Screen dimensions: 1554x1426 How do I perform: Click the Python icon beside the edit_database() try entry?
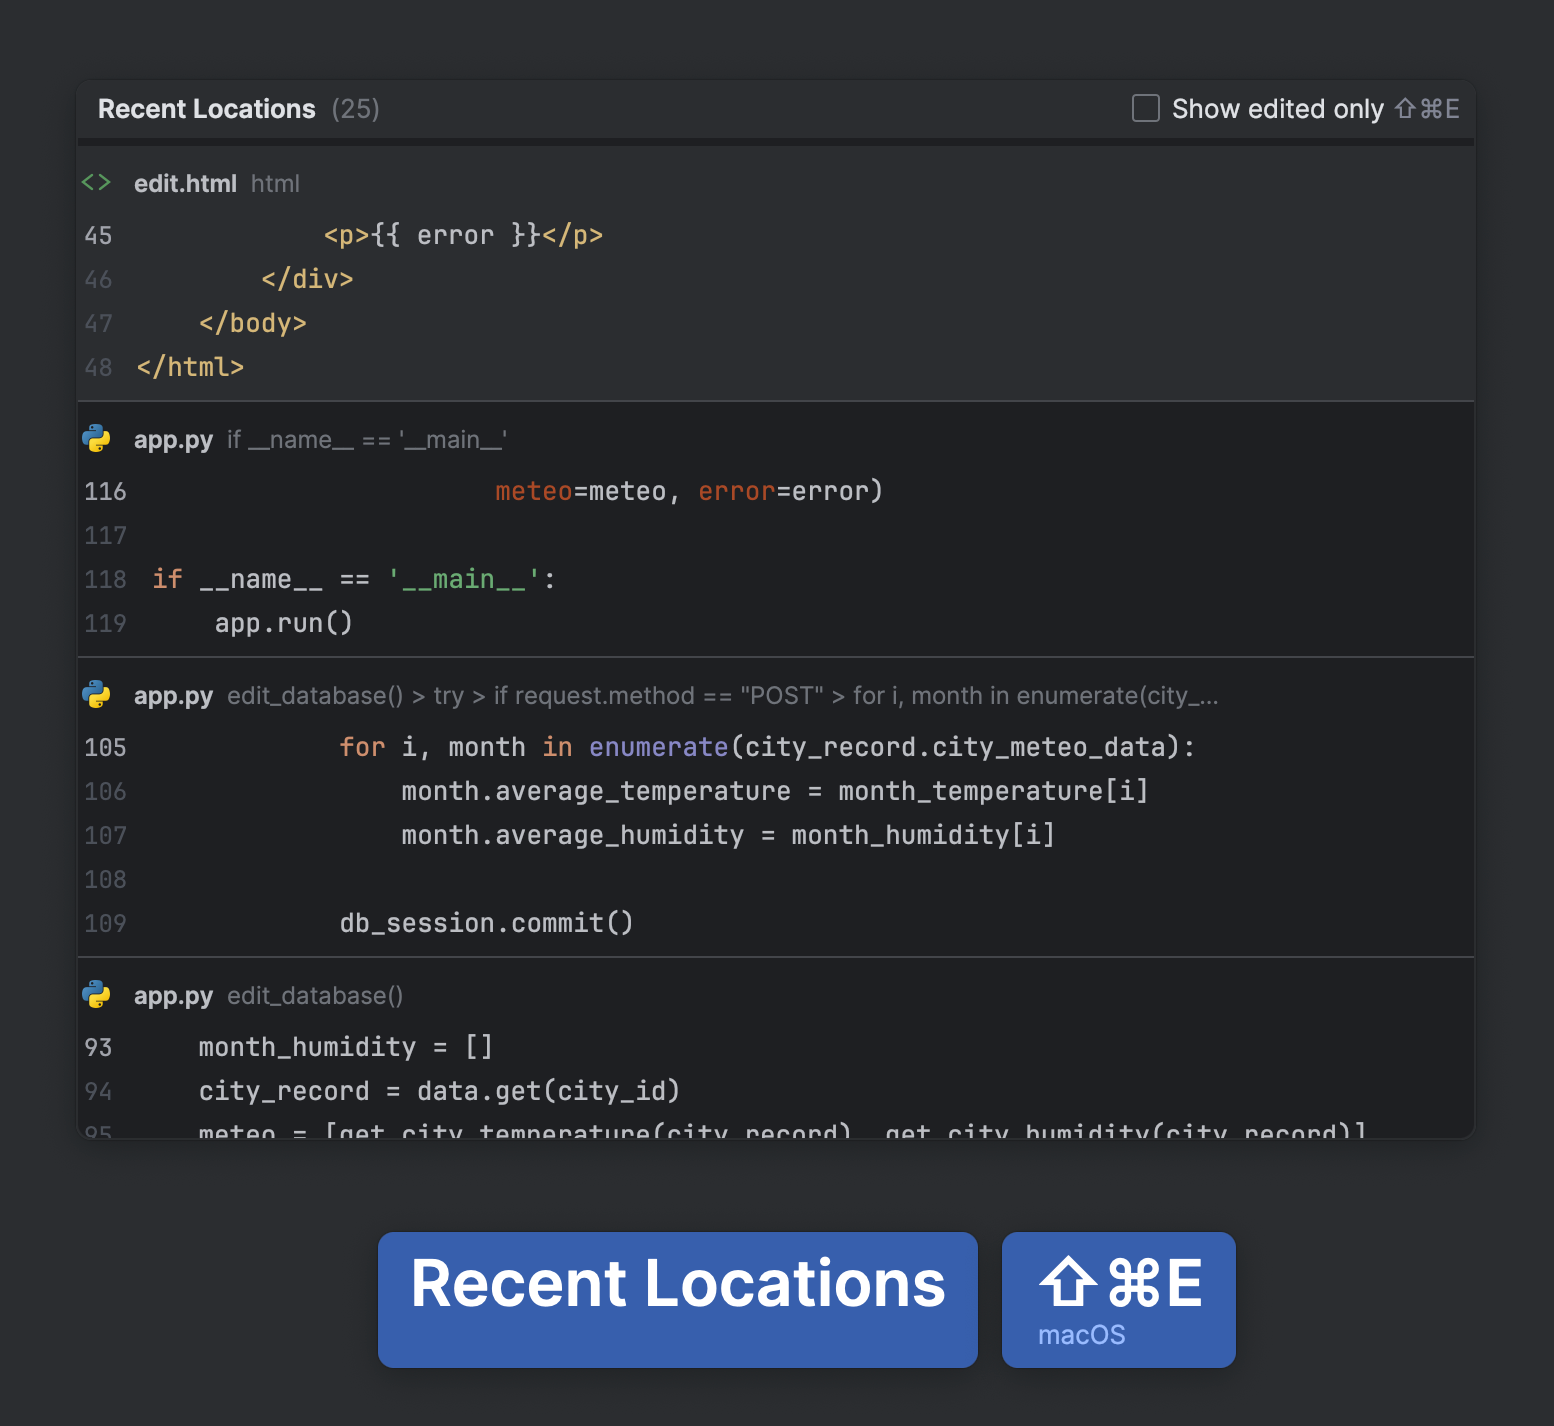[96, 694]
